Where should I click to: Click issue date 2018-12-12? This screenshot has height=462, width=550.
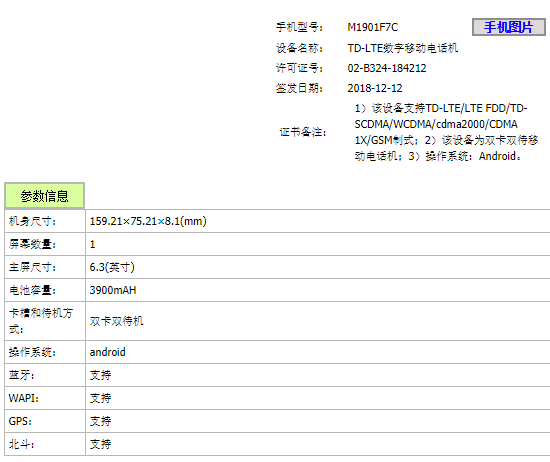[x=375, y=88]
